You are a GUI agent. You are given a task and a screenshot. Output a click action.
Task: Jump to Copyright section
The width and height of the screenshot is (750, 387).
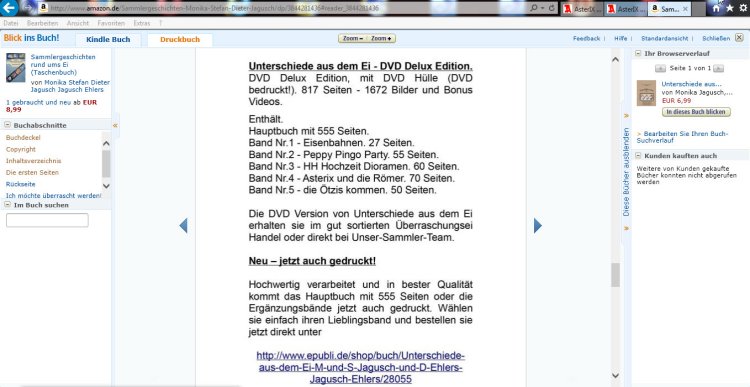click(21, 149)
